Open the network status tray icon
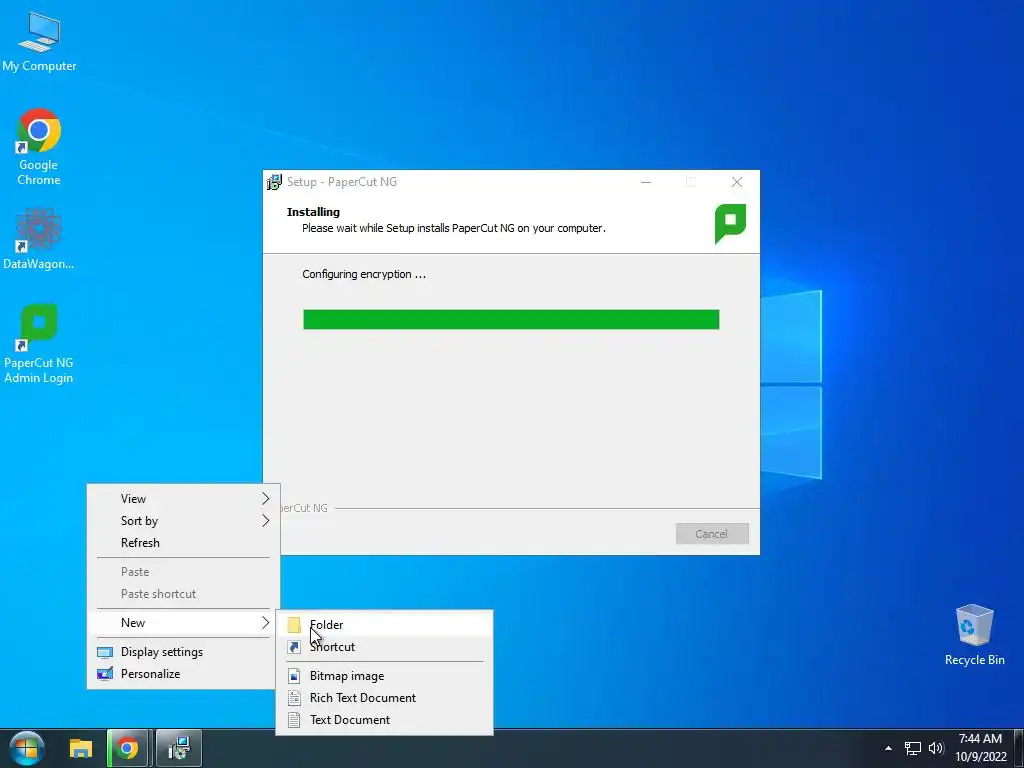The image size is (1024, 768). pos(913,748)
